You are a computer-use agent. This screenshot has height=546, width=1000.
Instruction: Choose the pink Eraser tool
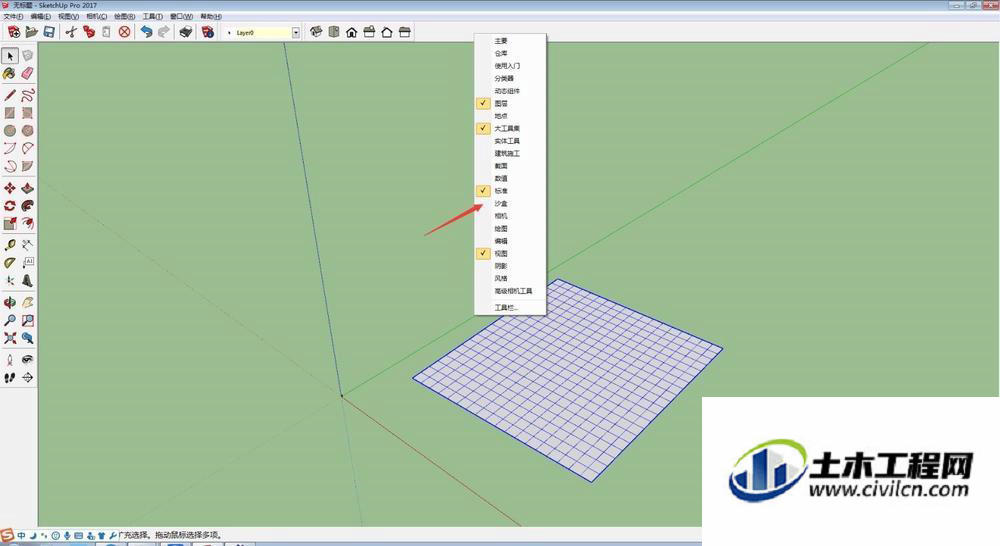tap(27, 73)
